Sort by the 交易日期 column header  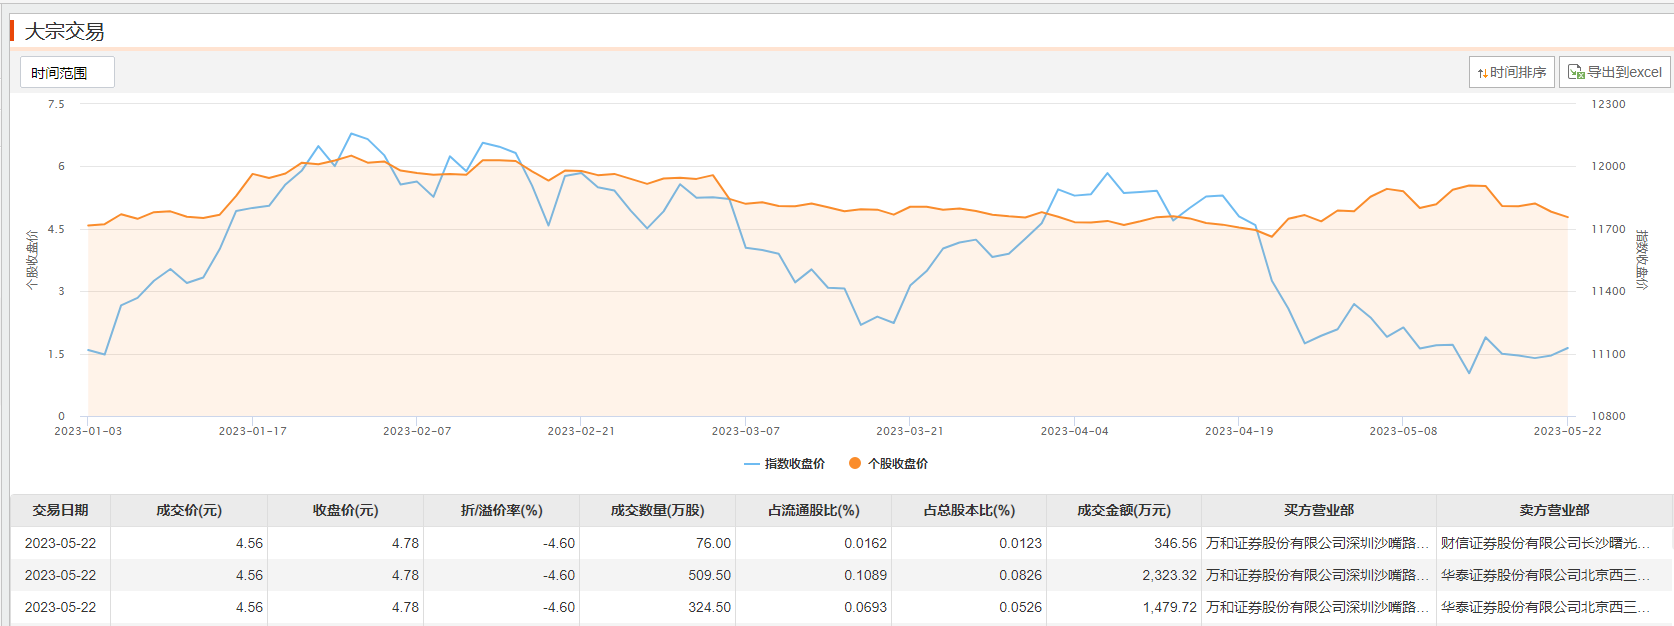click(x=60, y=510)
